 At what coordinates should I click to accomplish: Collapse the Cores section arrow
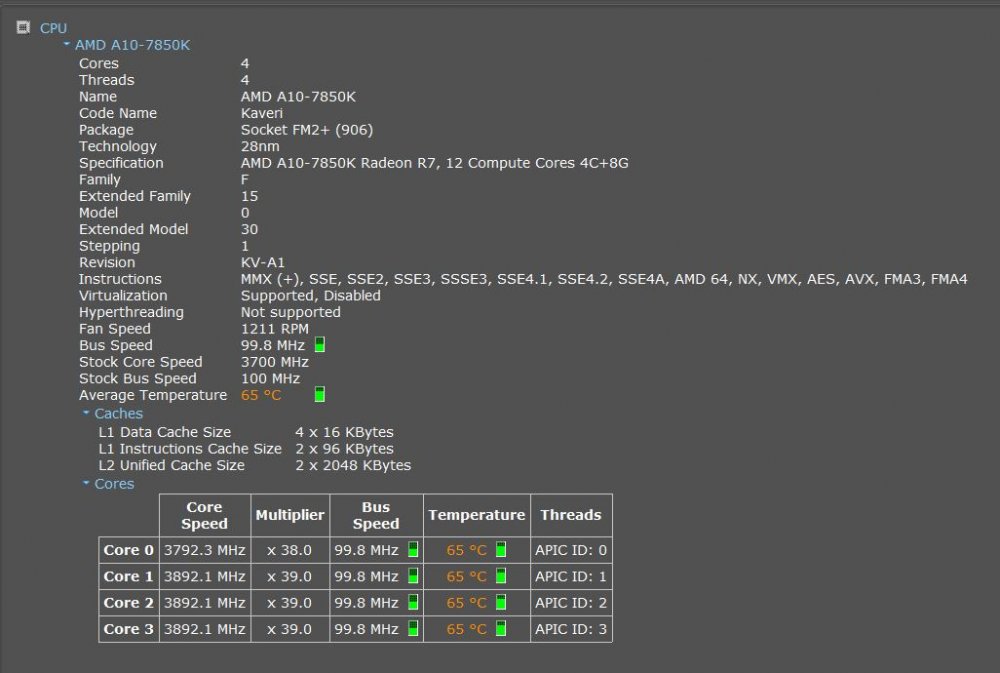(x=86, y=483)
